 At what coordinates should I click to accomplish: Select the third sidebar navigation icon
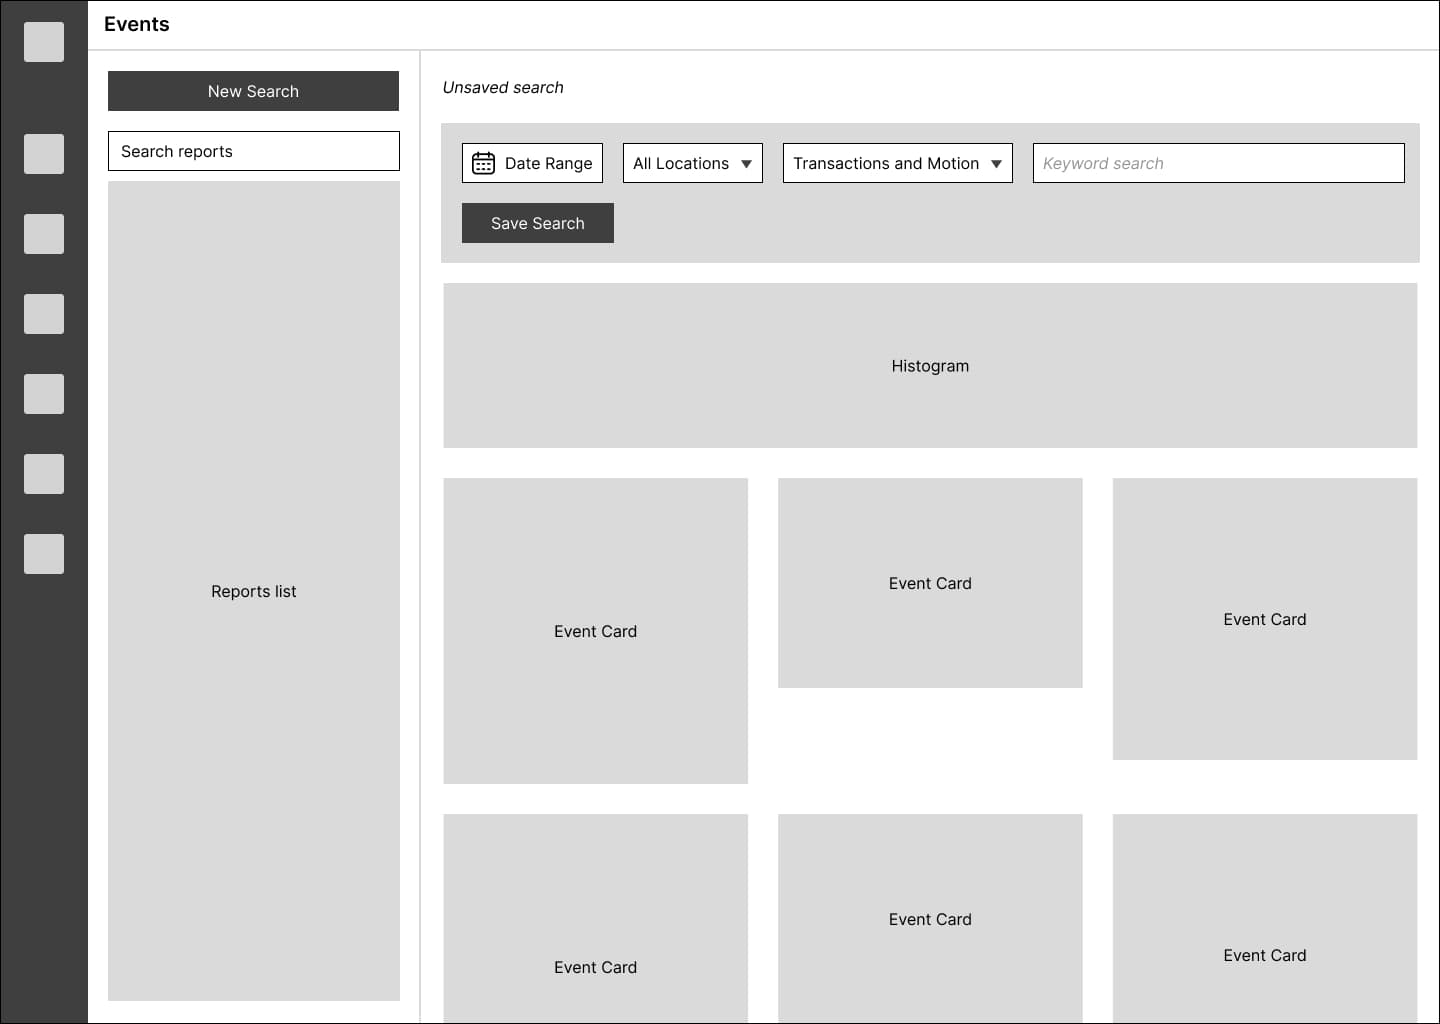(x=44, y=234)
